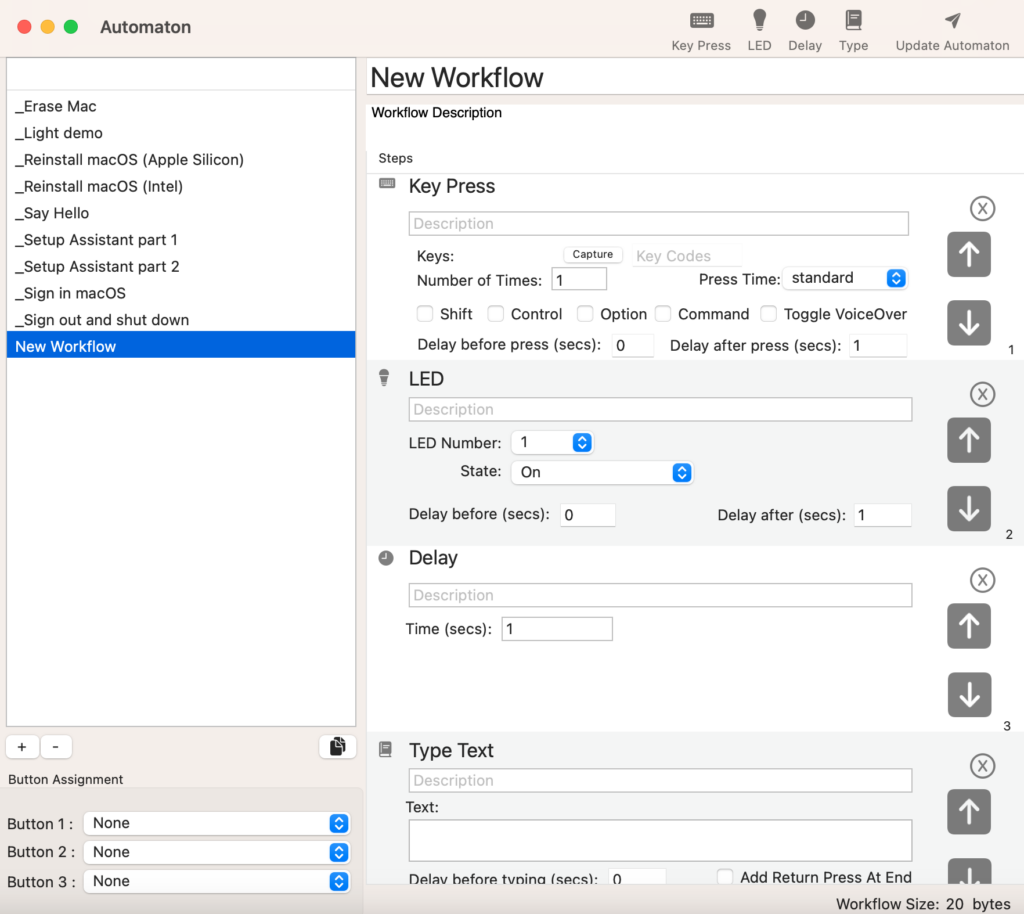Click the Text entry box
The image size is (1024, 914).
pyautogui.click(x=660, y=841)
